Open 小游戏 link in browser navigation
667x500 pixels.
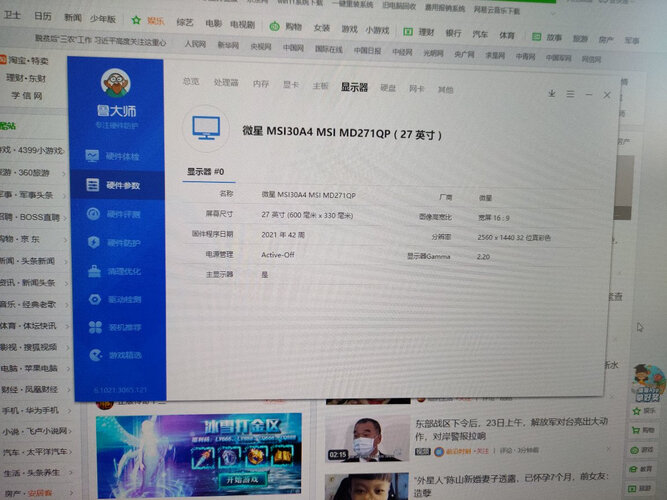[x=377, y=30]
